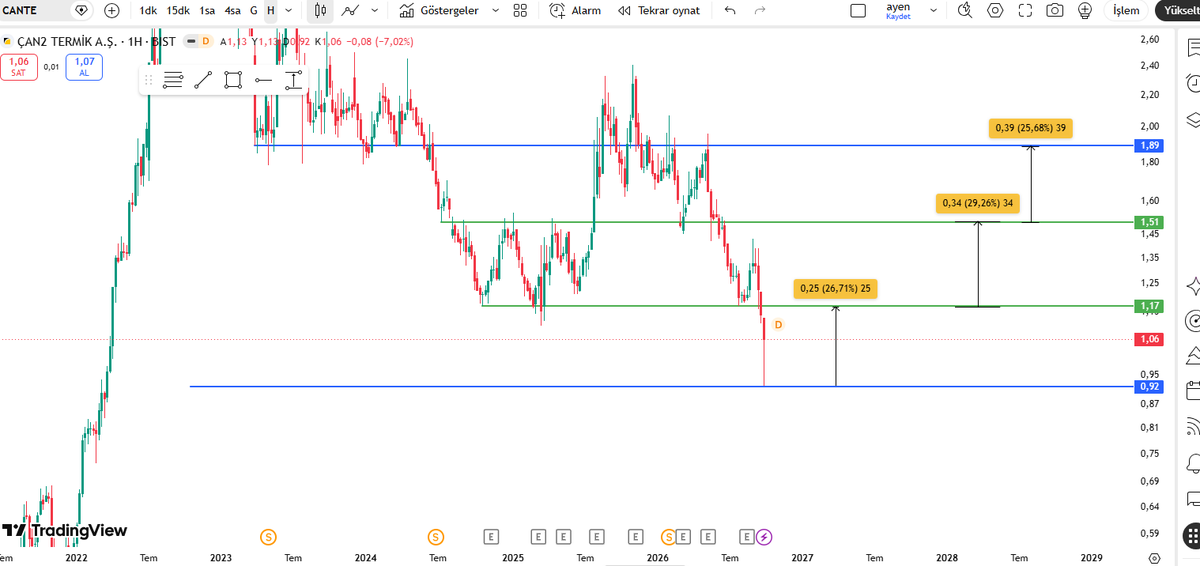Click the ayen Kaydet layout name
The width and height of the screenshot is (1200, 566).
[x=898, y=11]
